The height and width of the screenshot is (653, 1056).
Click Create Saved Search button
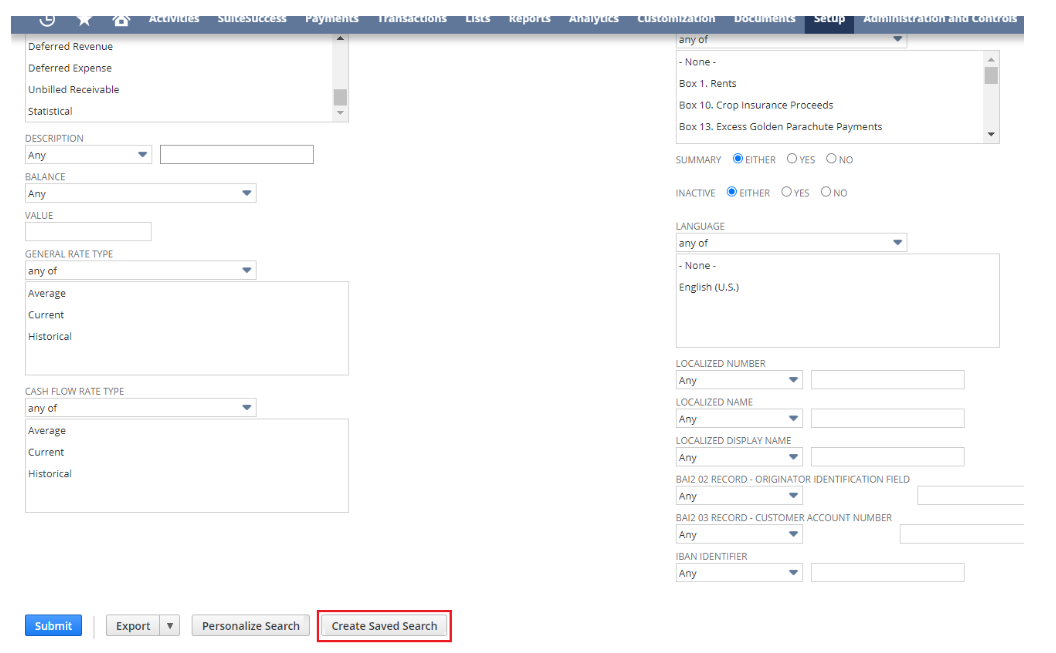pyautogui.click(x=384, y=625)
